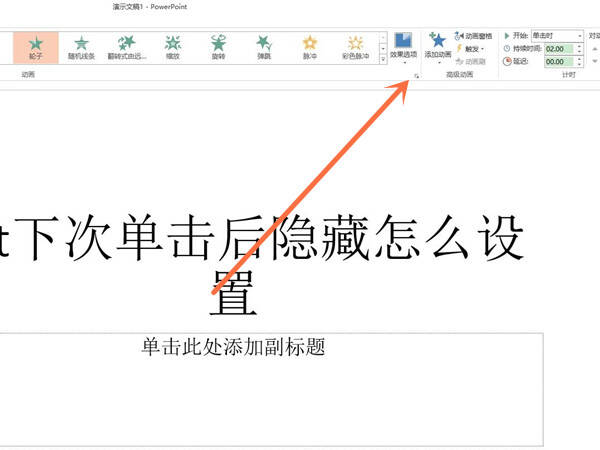
Task: Choose the 弹跳 (Bounce) animation
Action: point(264,47)
